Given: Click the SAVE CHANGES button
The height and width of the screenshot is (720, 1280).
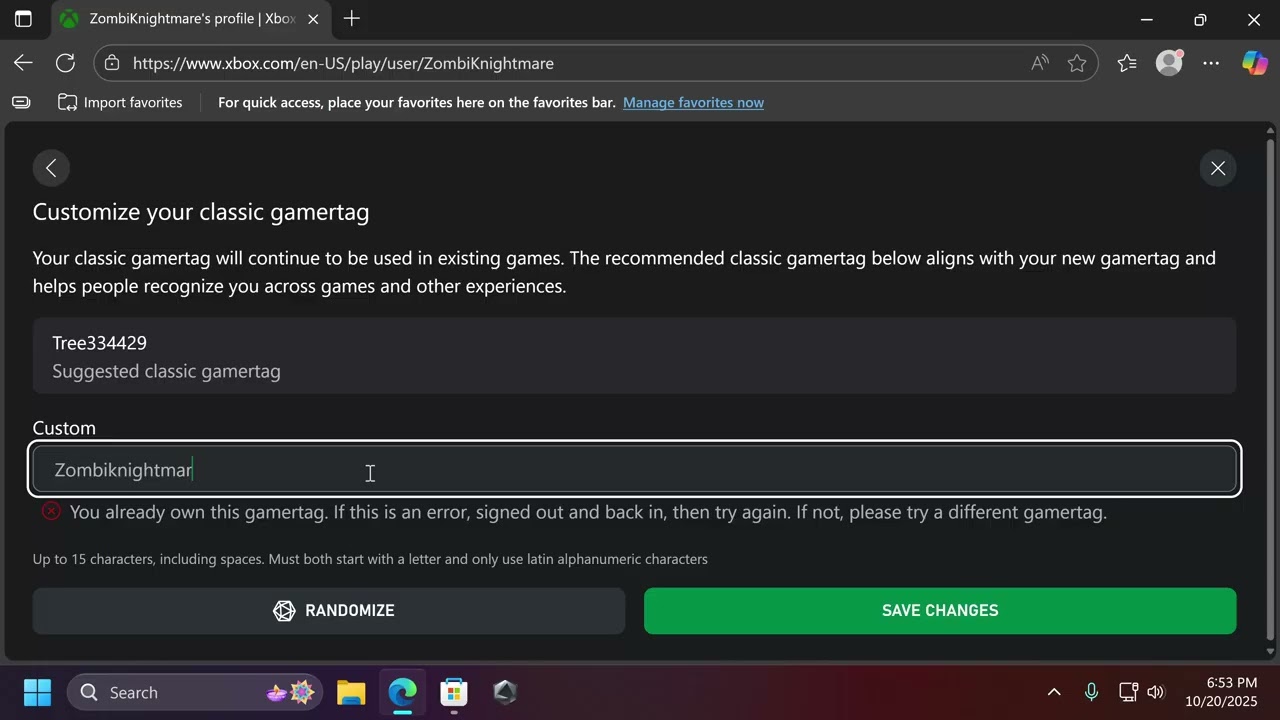Looking at the screenshot, I should 940,611.
